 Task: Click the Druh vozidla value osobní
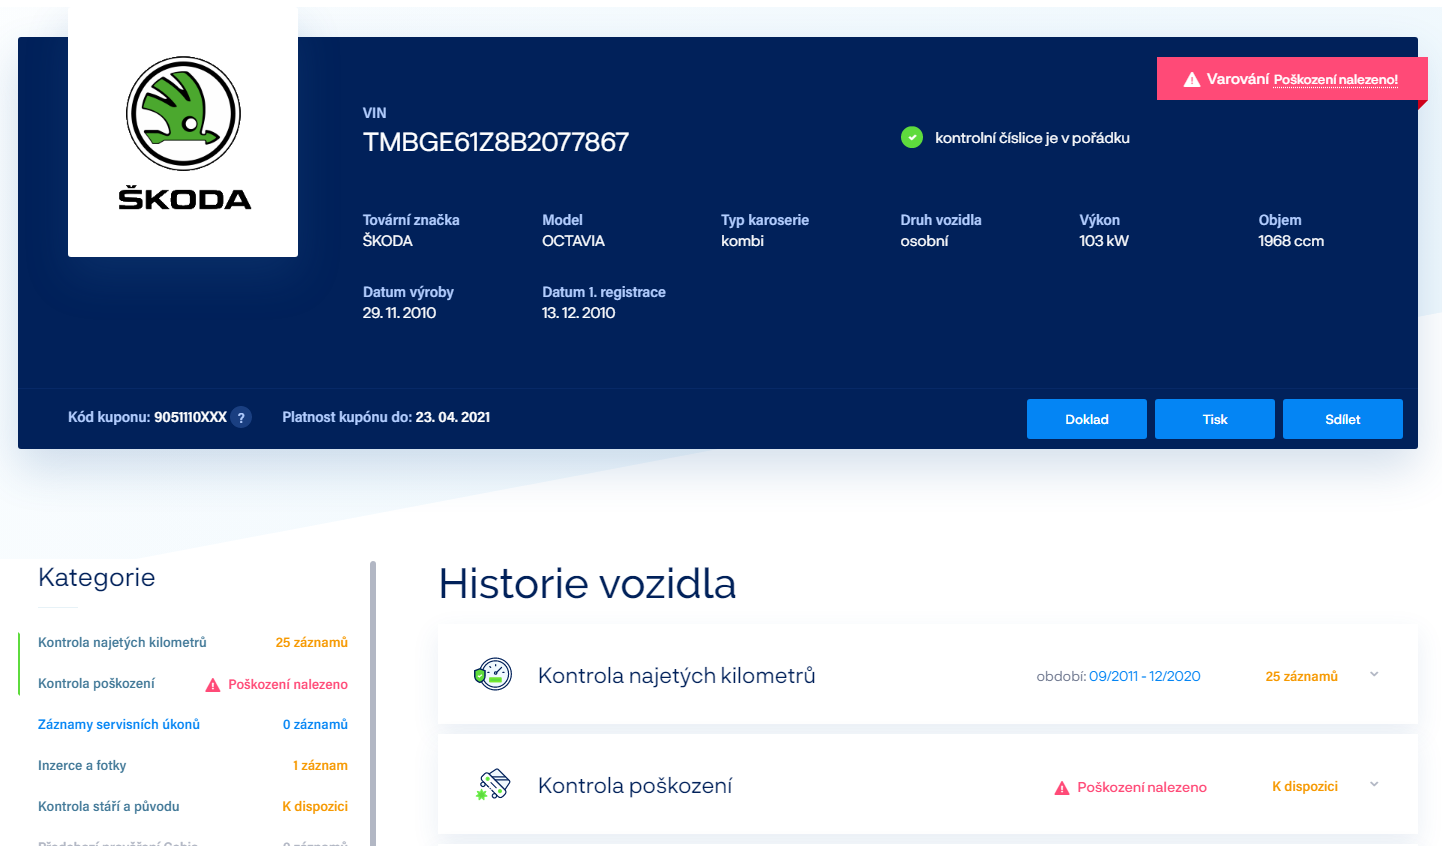[924, 241]
